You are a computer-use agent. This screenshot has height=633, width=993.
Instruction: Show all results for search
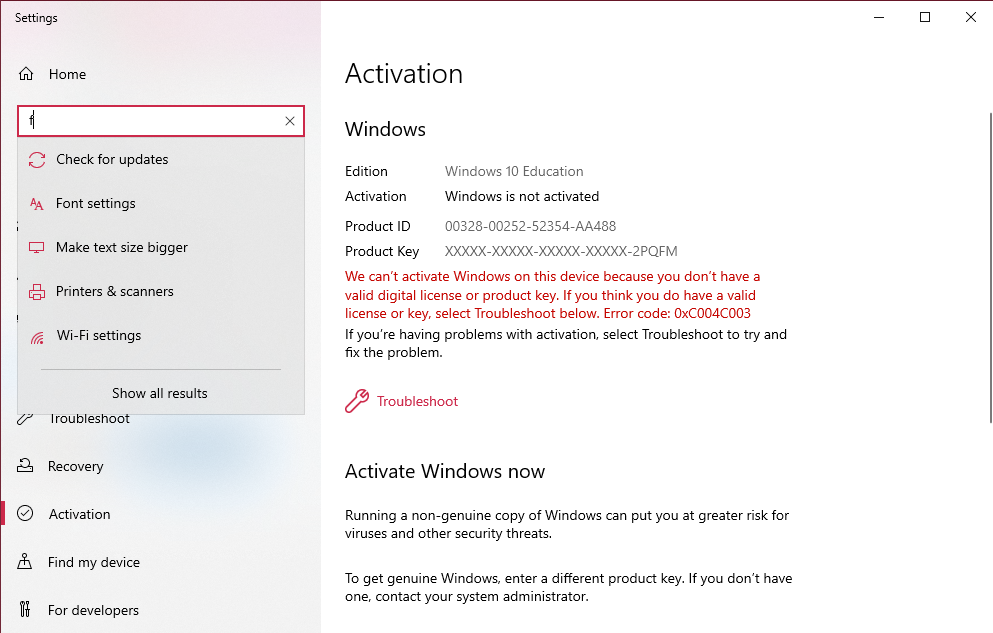160,393
